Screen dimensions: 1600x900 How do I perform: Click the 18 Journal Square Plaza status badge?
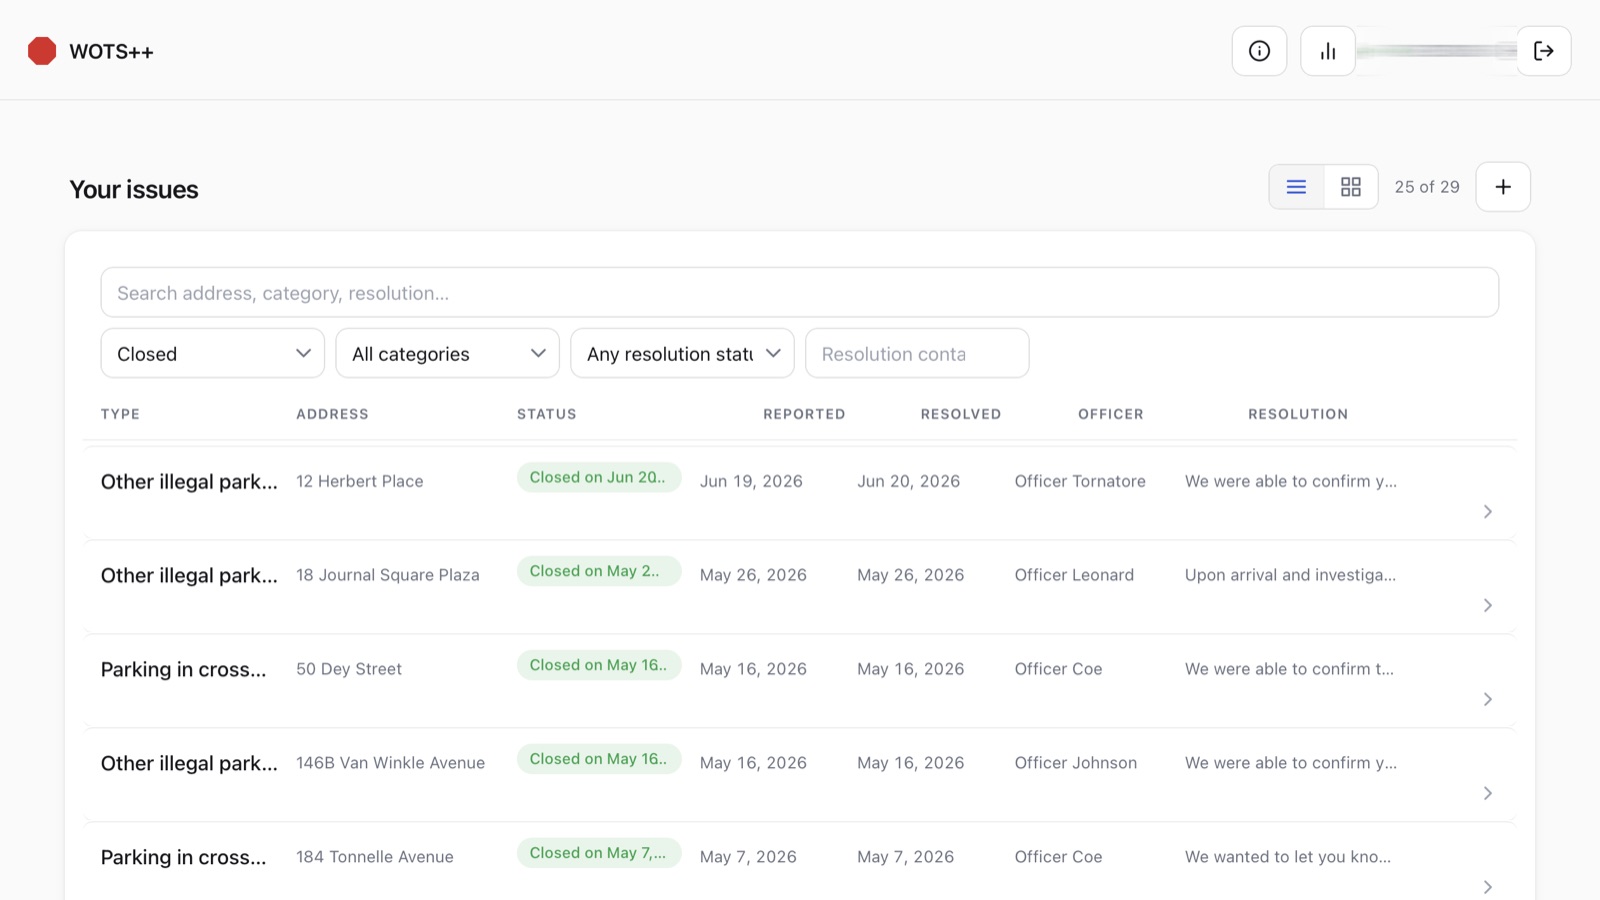(599, 572)
